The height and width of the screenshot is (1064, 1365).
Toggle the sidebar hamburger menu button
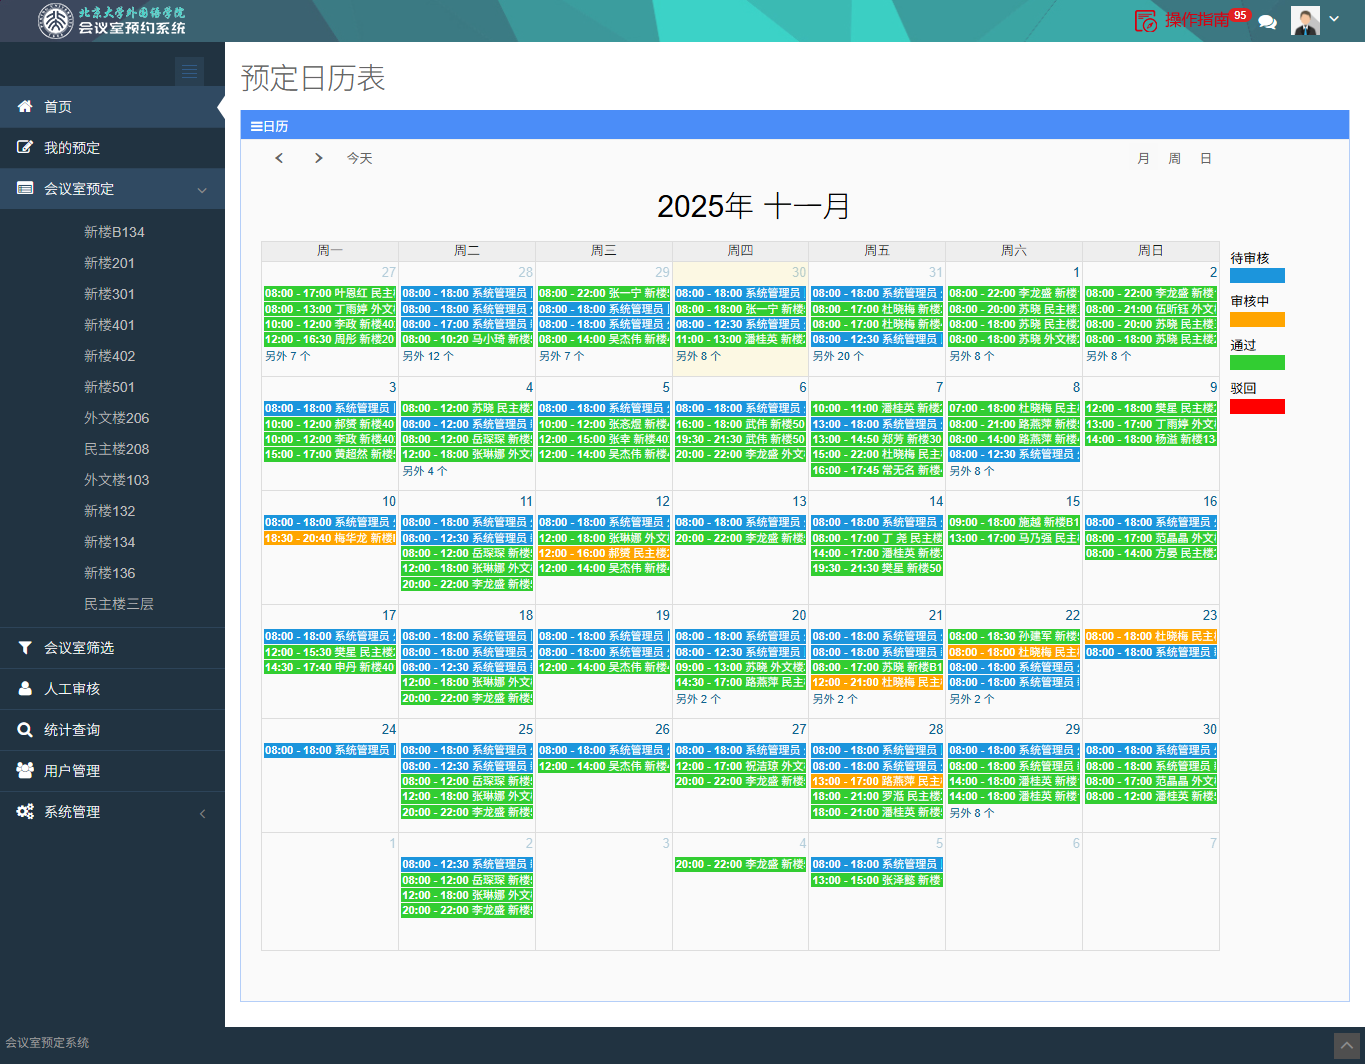[189, 71]
